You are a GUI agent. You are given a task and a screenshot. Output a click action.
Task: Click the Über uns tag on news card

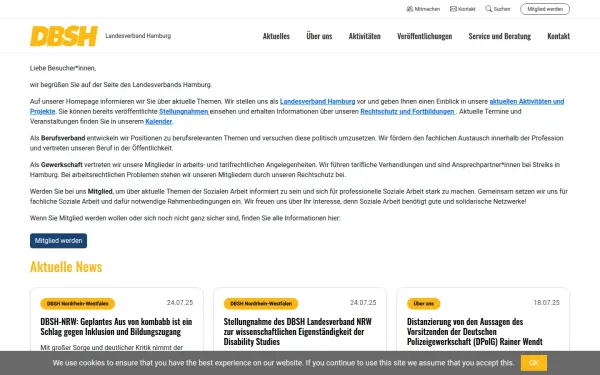pyautogui.click(x=424, y=303)
